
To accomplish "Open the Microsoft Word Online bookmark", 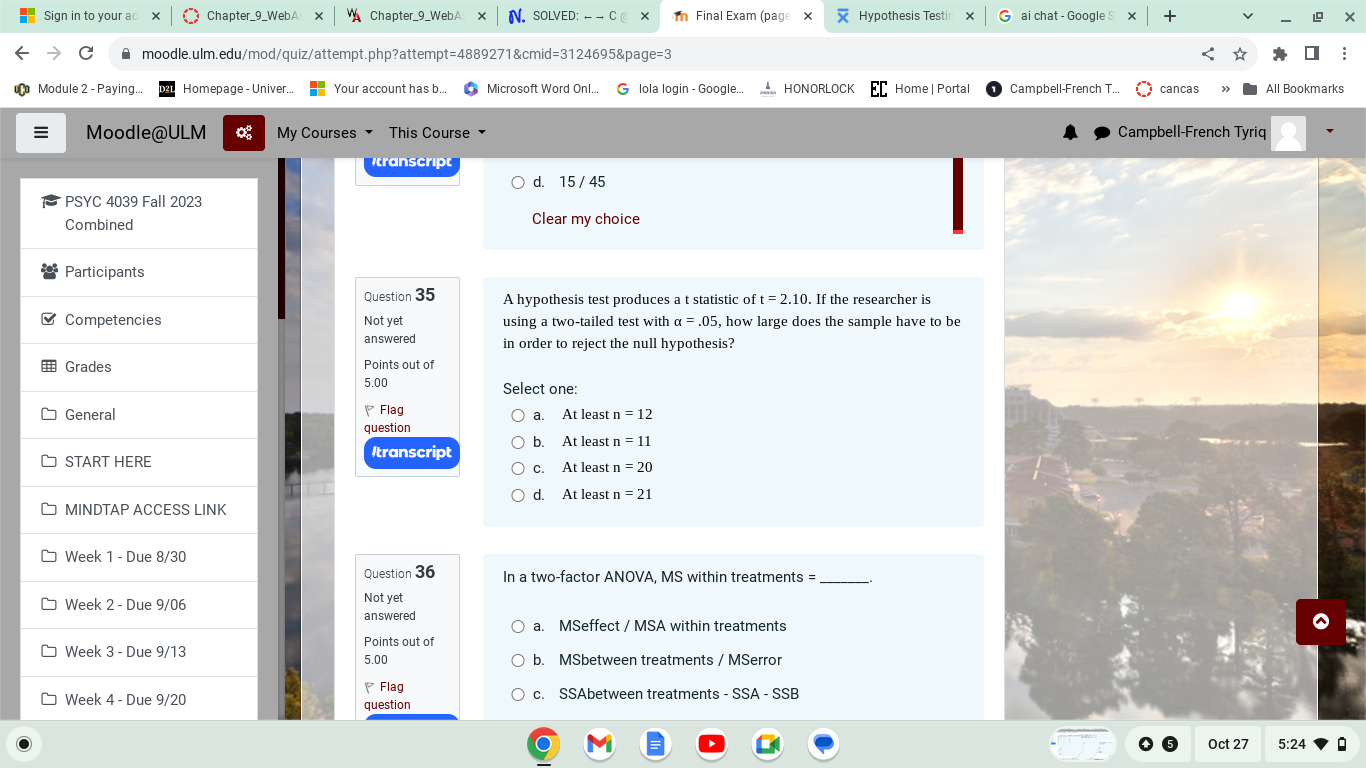I will tap(532, 89).
